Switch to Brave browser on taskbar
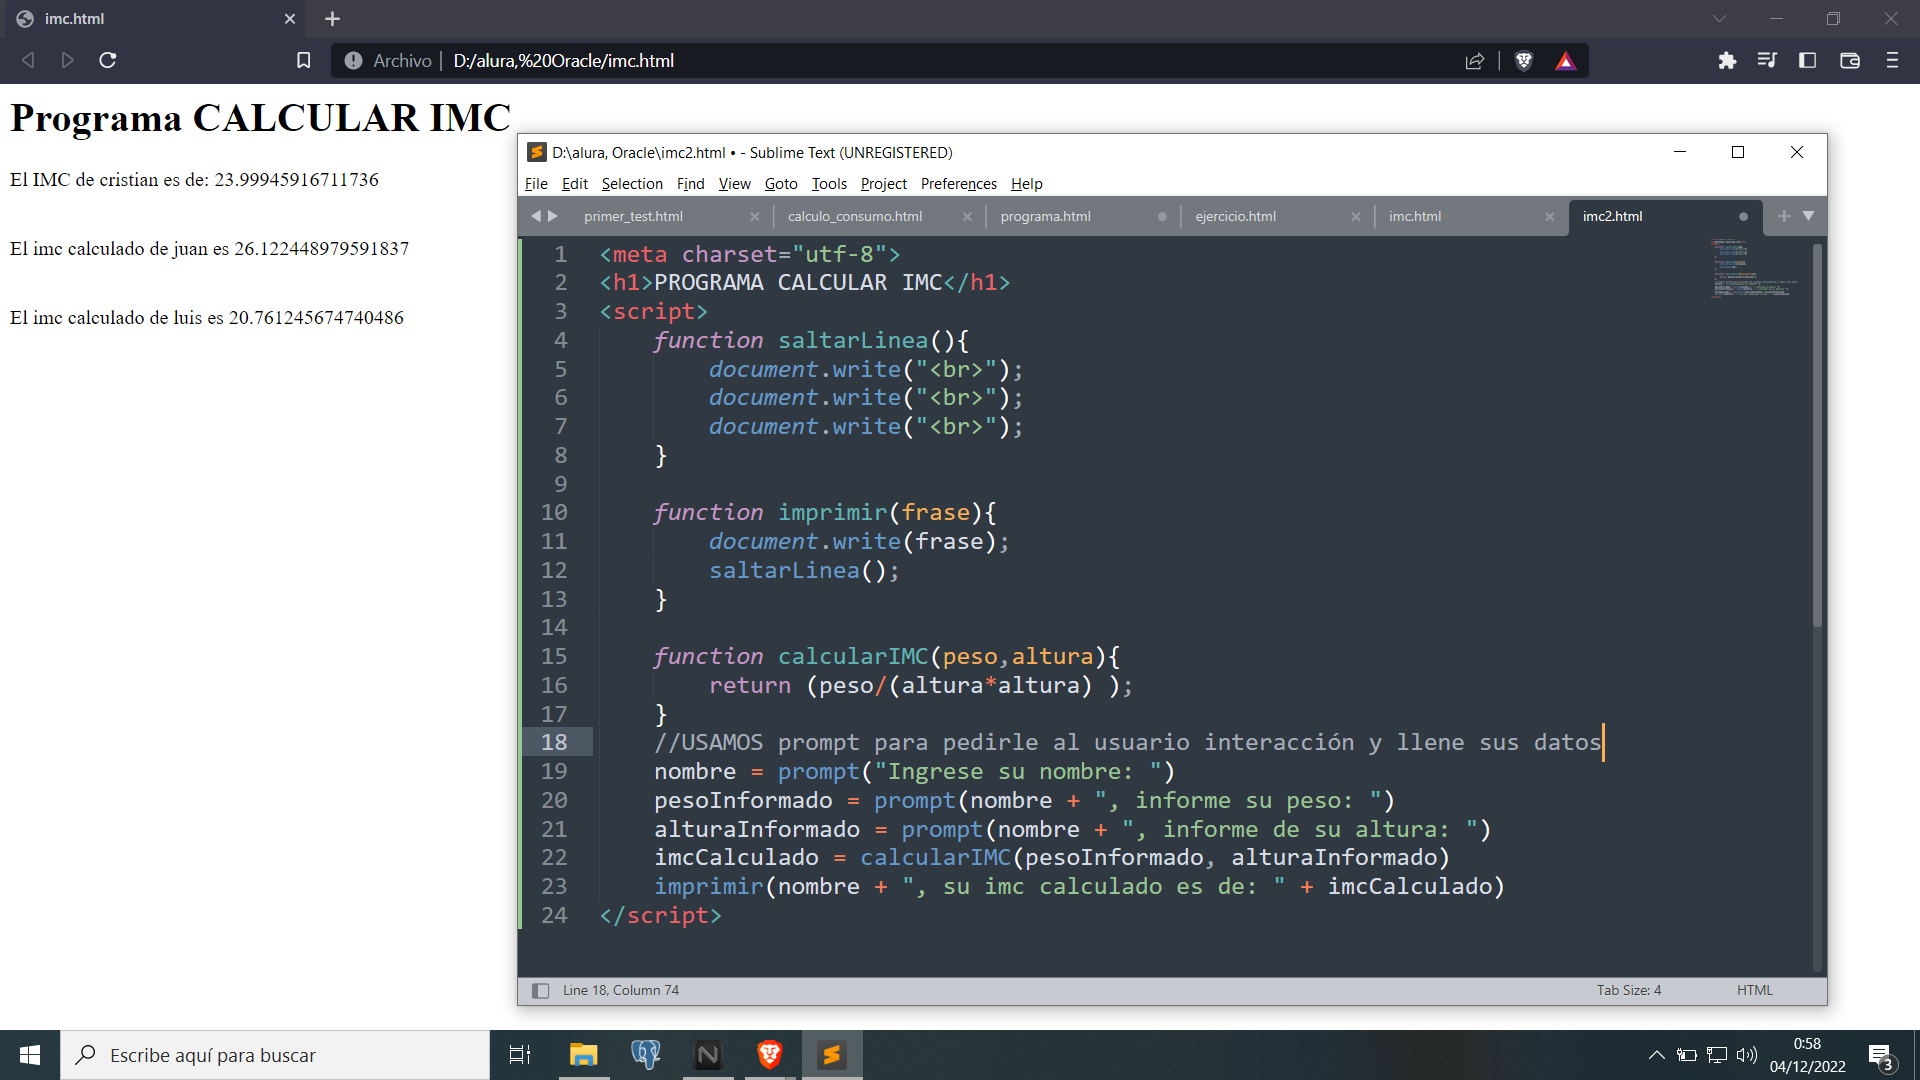The width and height of the screenshot is (1920, 1080). [770, 1055]
